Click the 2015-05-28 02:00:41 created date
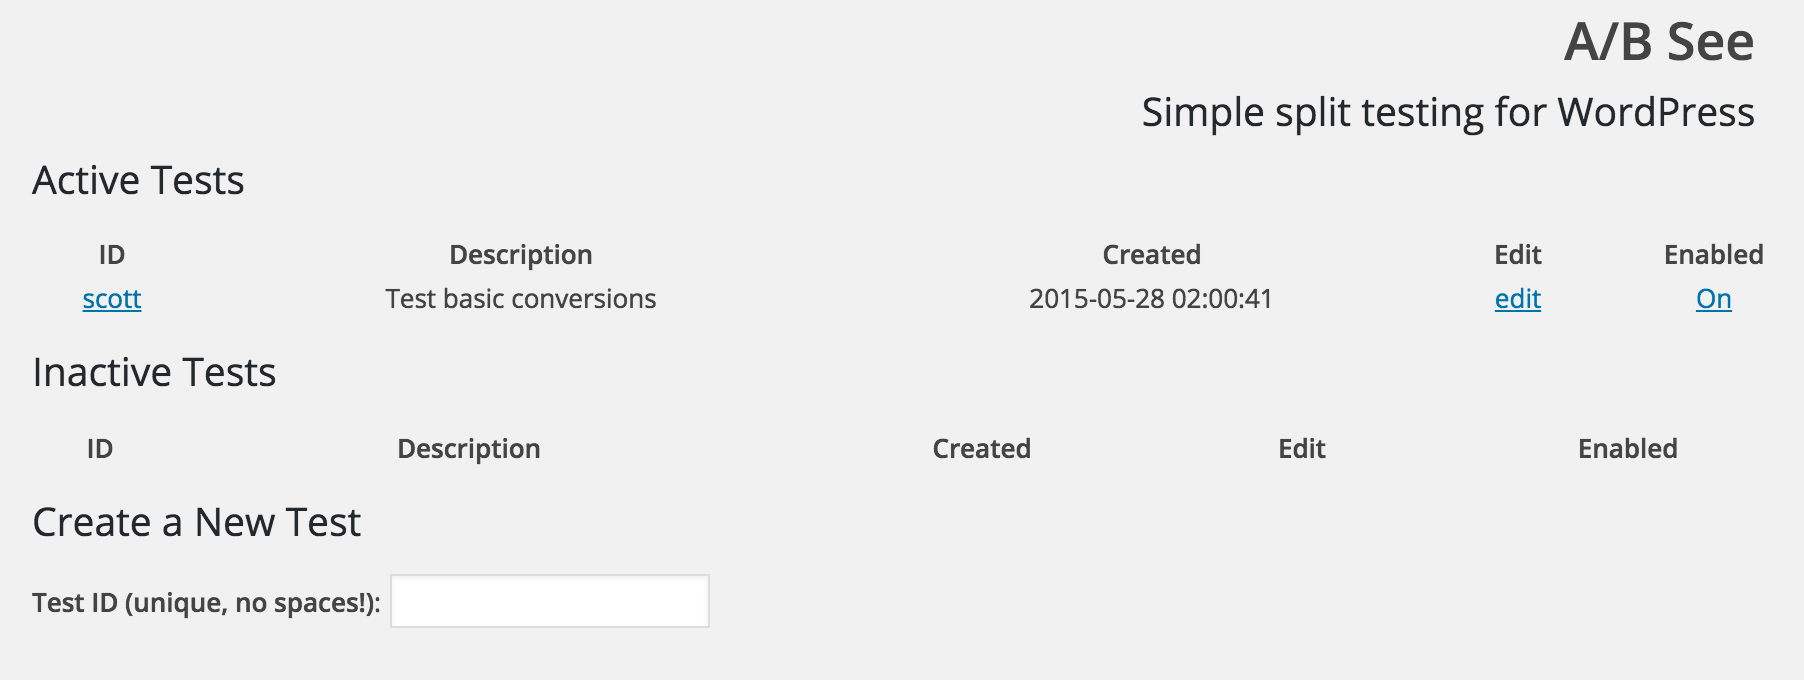The width and height of the screenshot is (1804, 680). (x=1150, y=299)
